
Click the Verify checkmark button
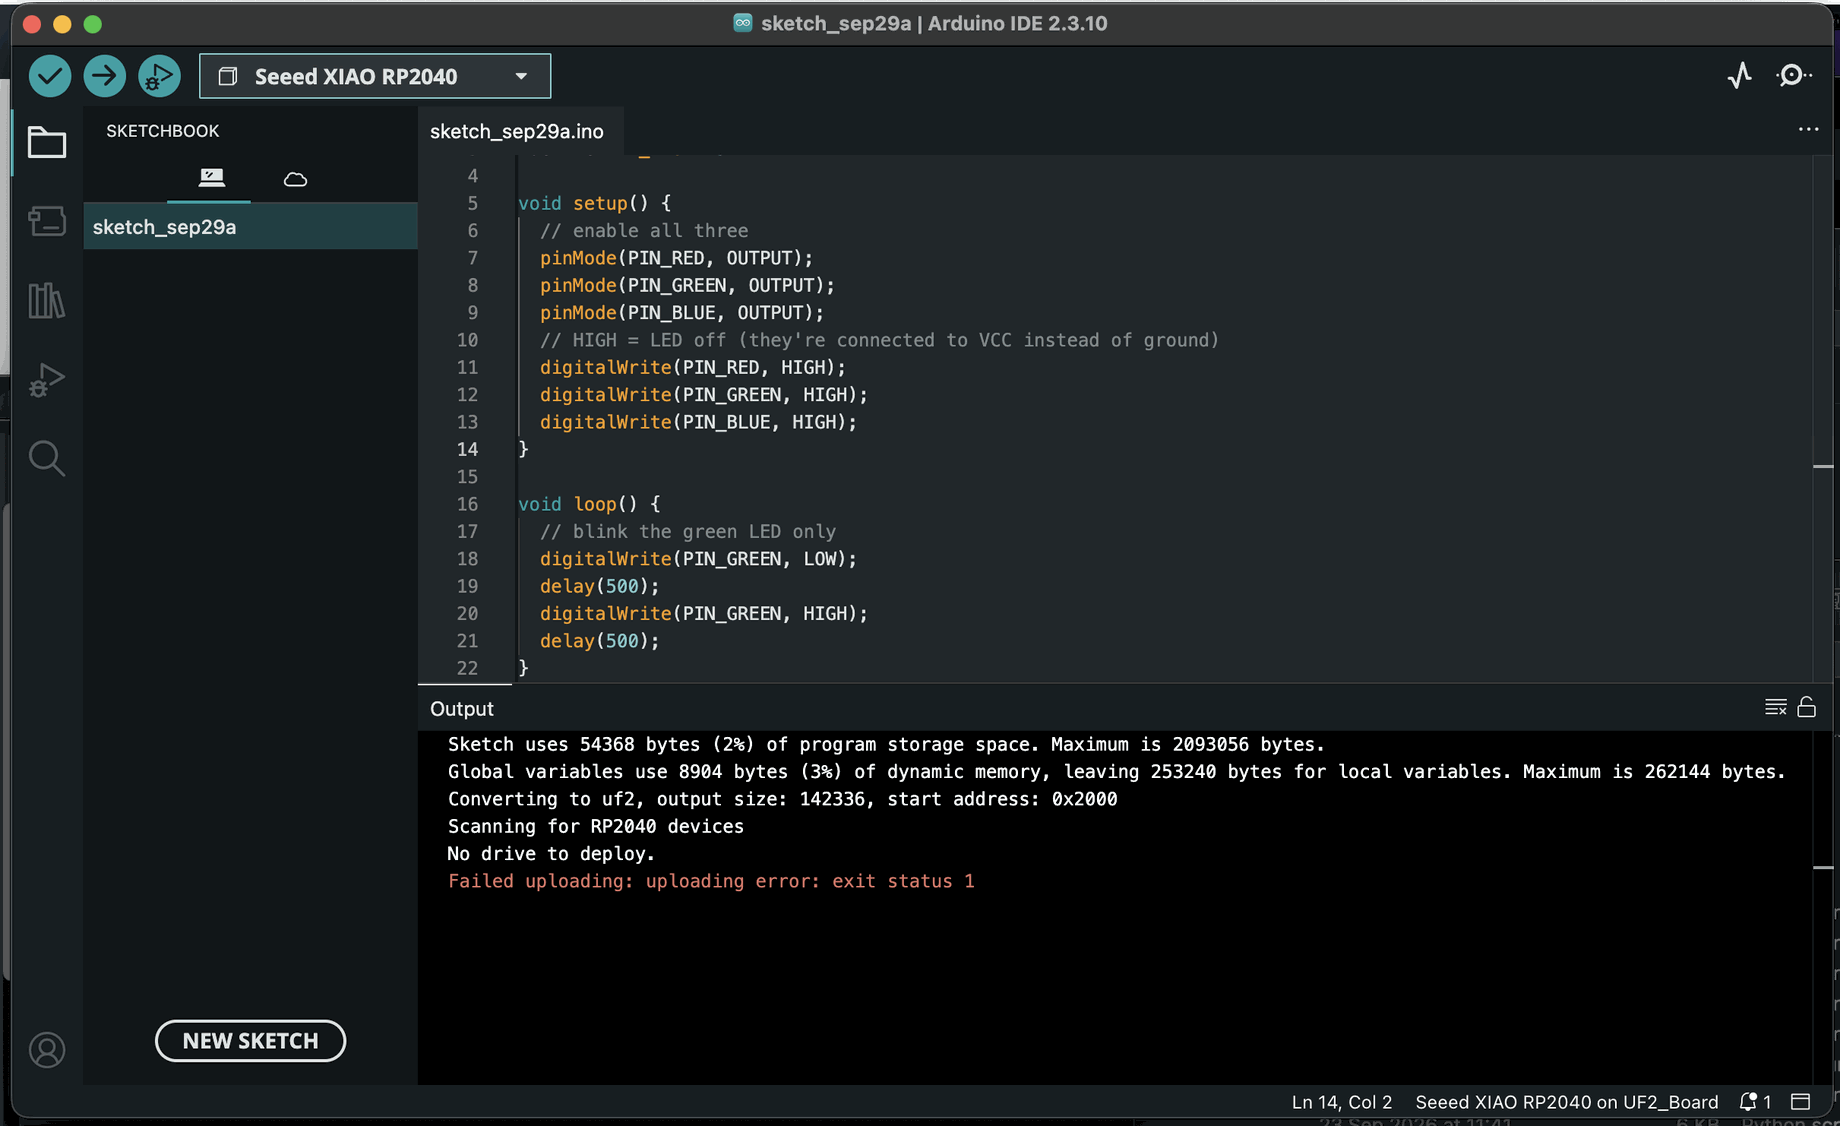tap(50, 76)
